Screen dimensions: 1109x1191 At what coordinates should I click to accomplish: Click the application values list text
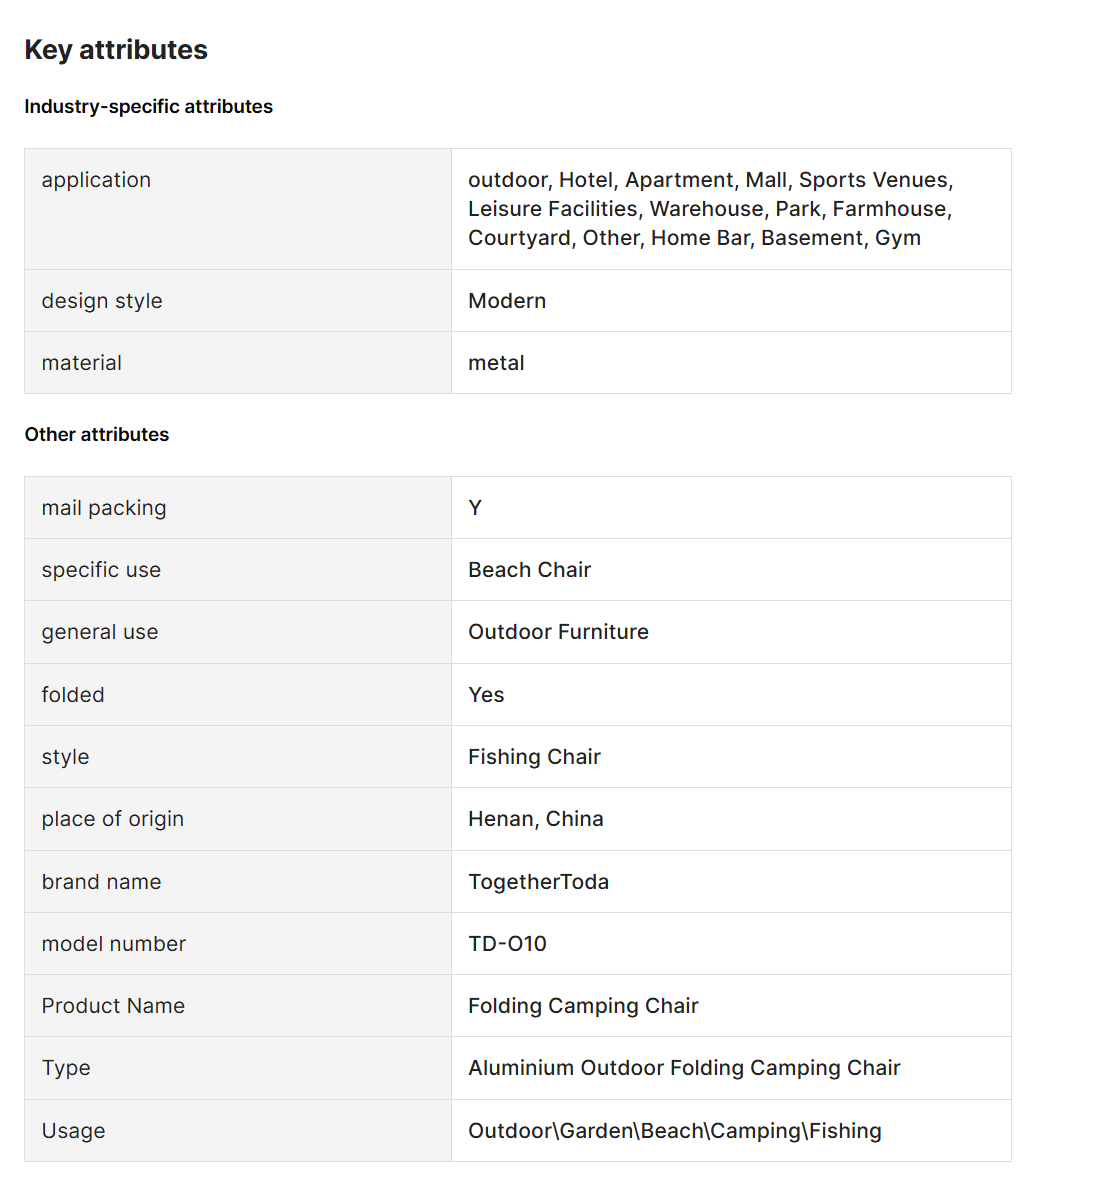[710, 209]
